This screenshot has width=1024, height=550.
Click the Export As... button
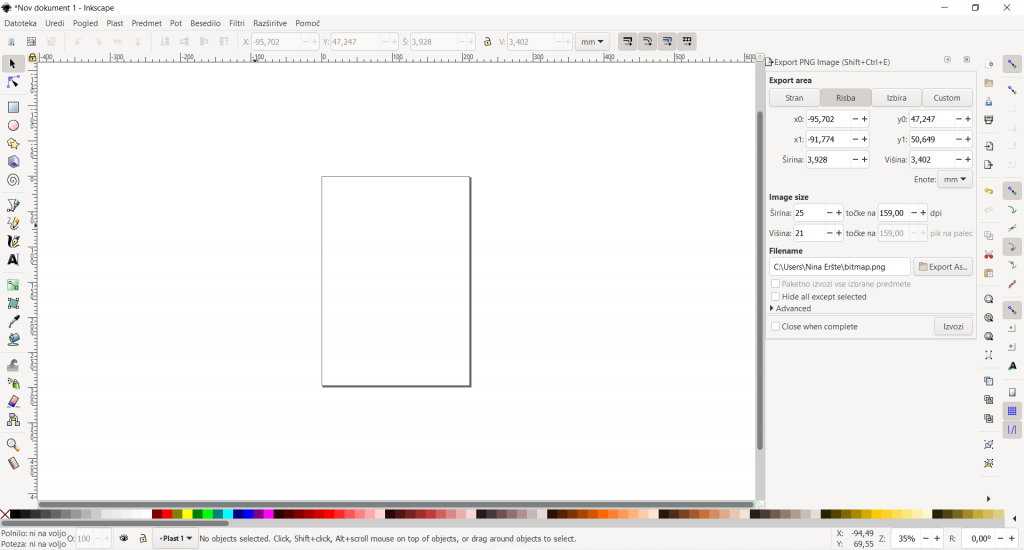click(x=943, y=267)
